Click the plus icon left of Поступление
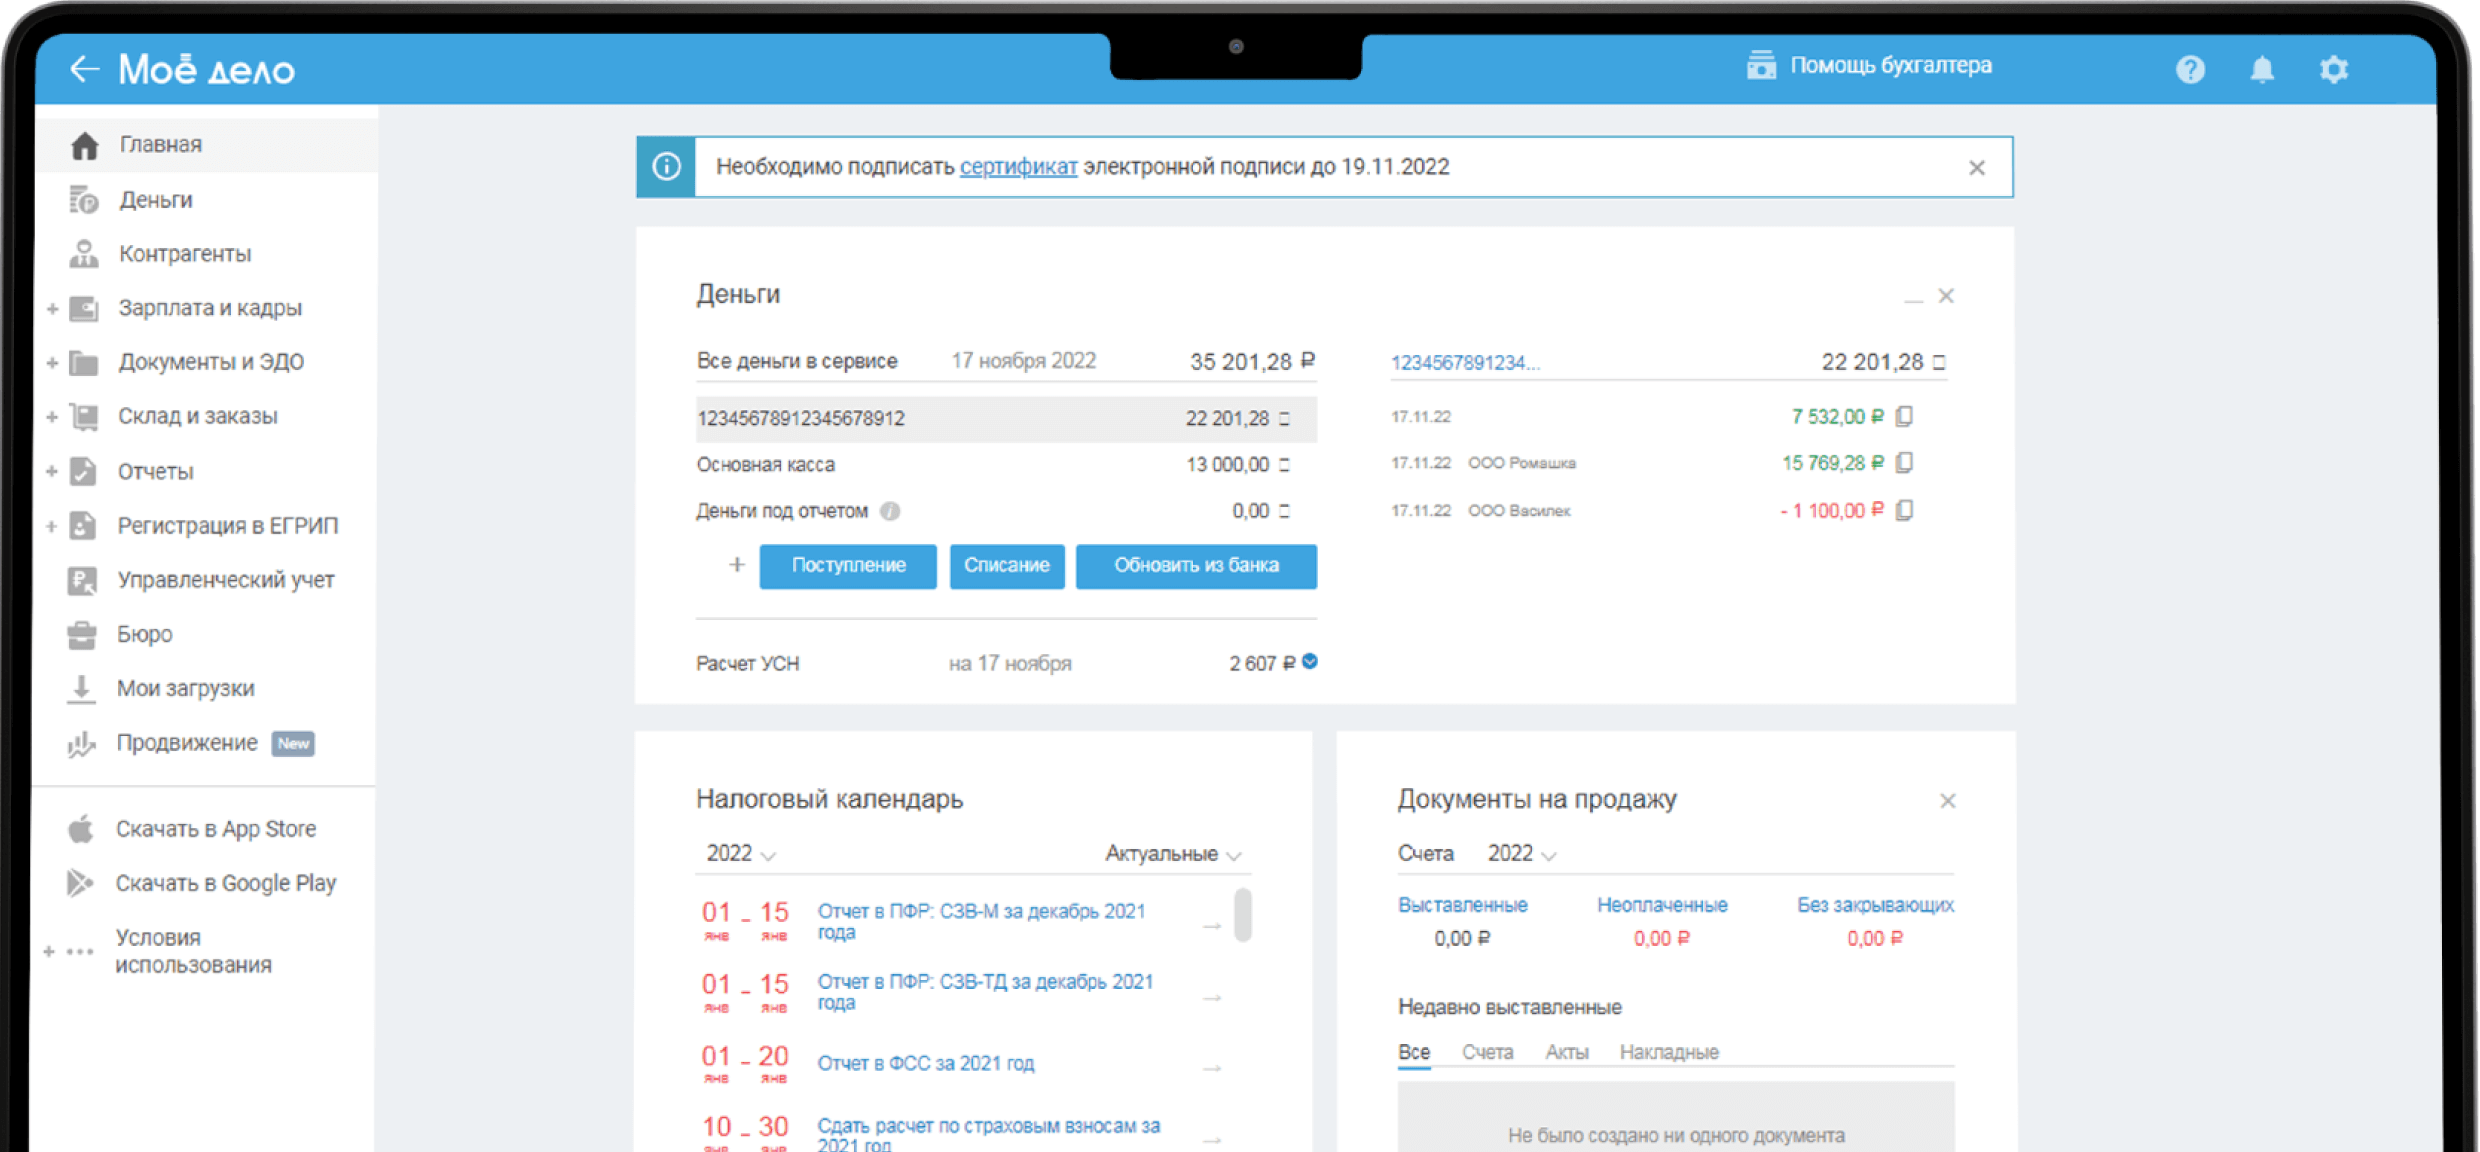Image resolution: width=2480 pixels, height=1152 pixels. 736,565
